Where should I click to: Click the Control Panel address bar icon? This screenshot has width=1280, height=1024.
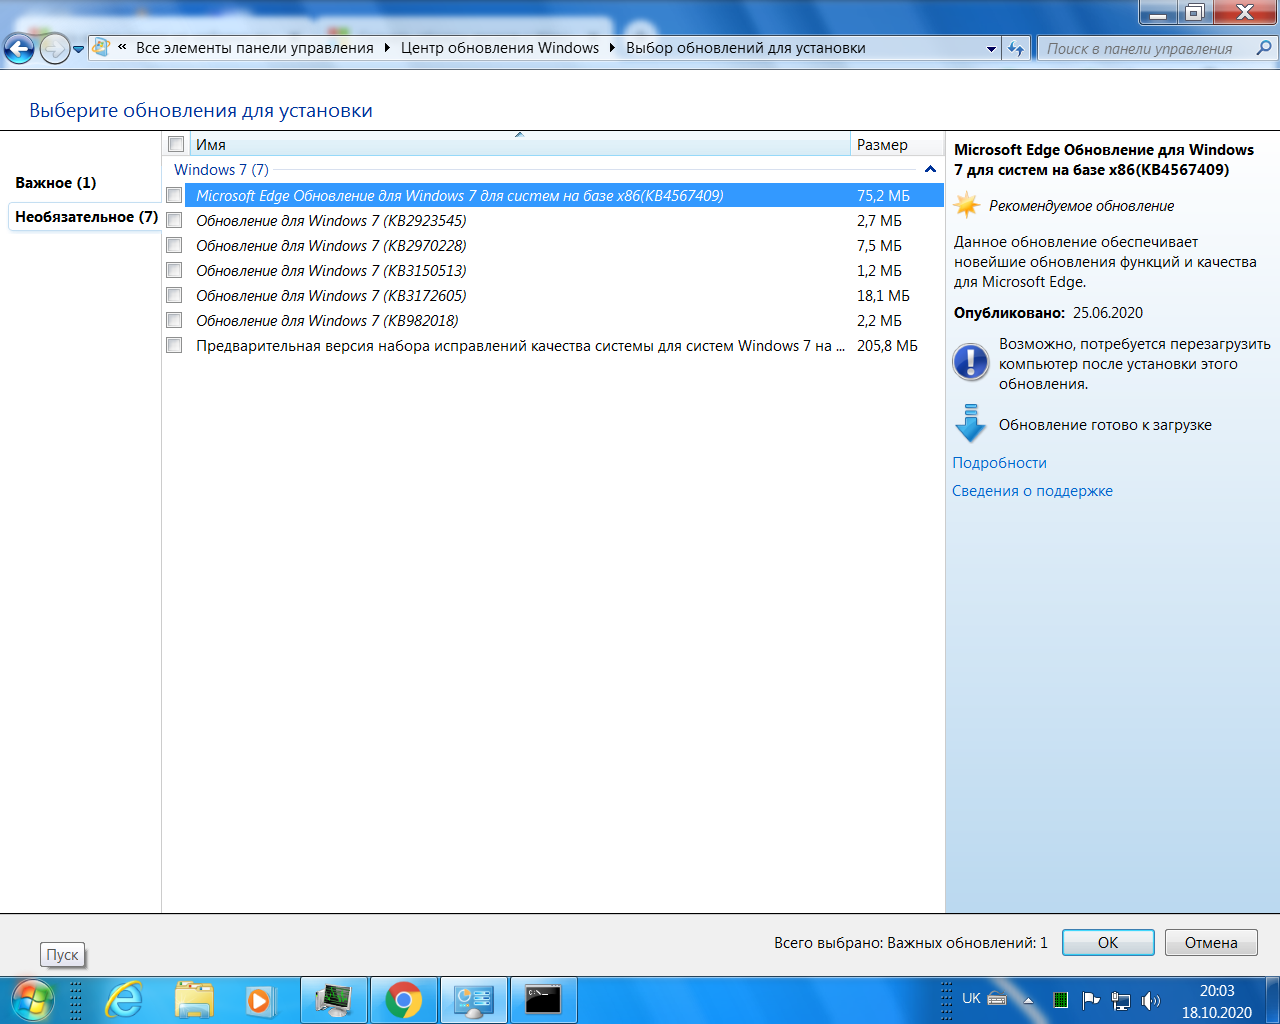(x=101, y=47)
